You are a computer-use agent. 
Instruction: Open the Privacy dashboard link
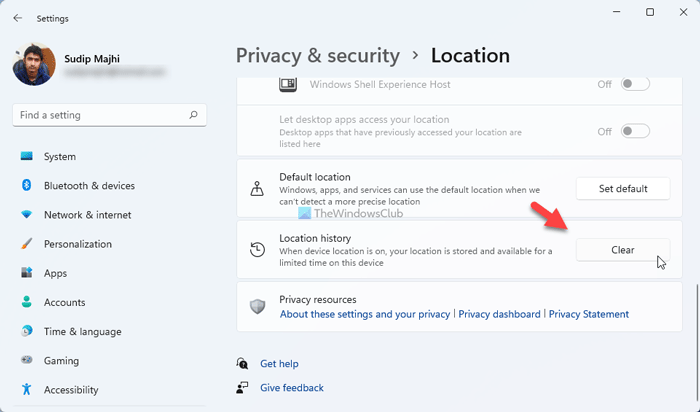[x=499, y=314]
